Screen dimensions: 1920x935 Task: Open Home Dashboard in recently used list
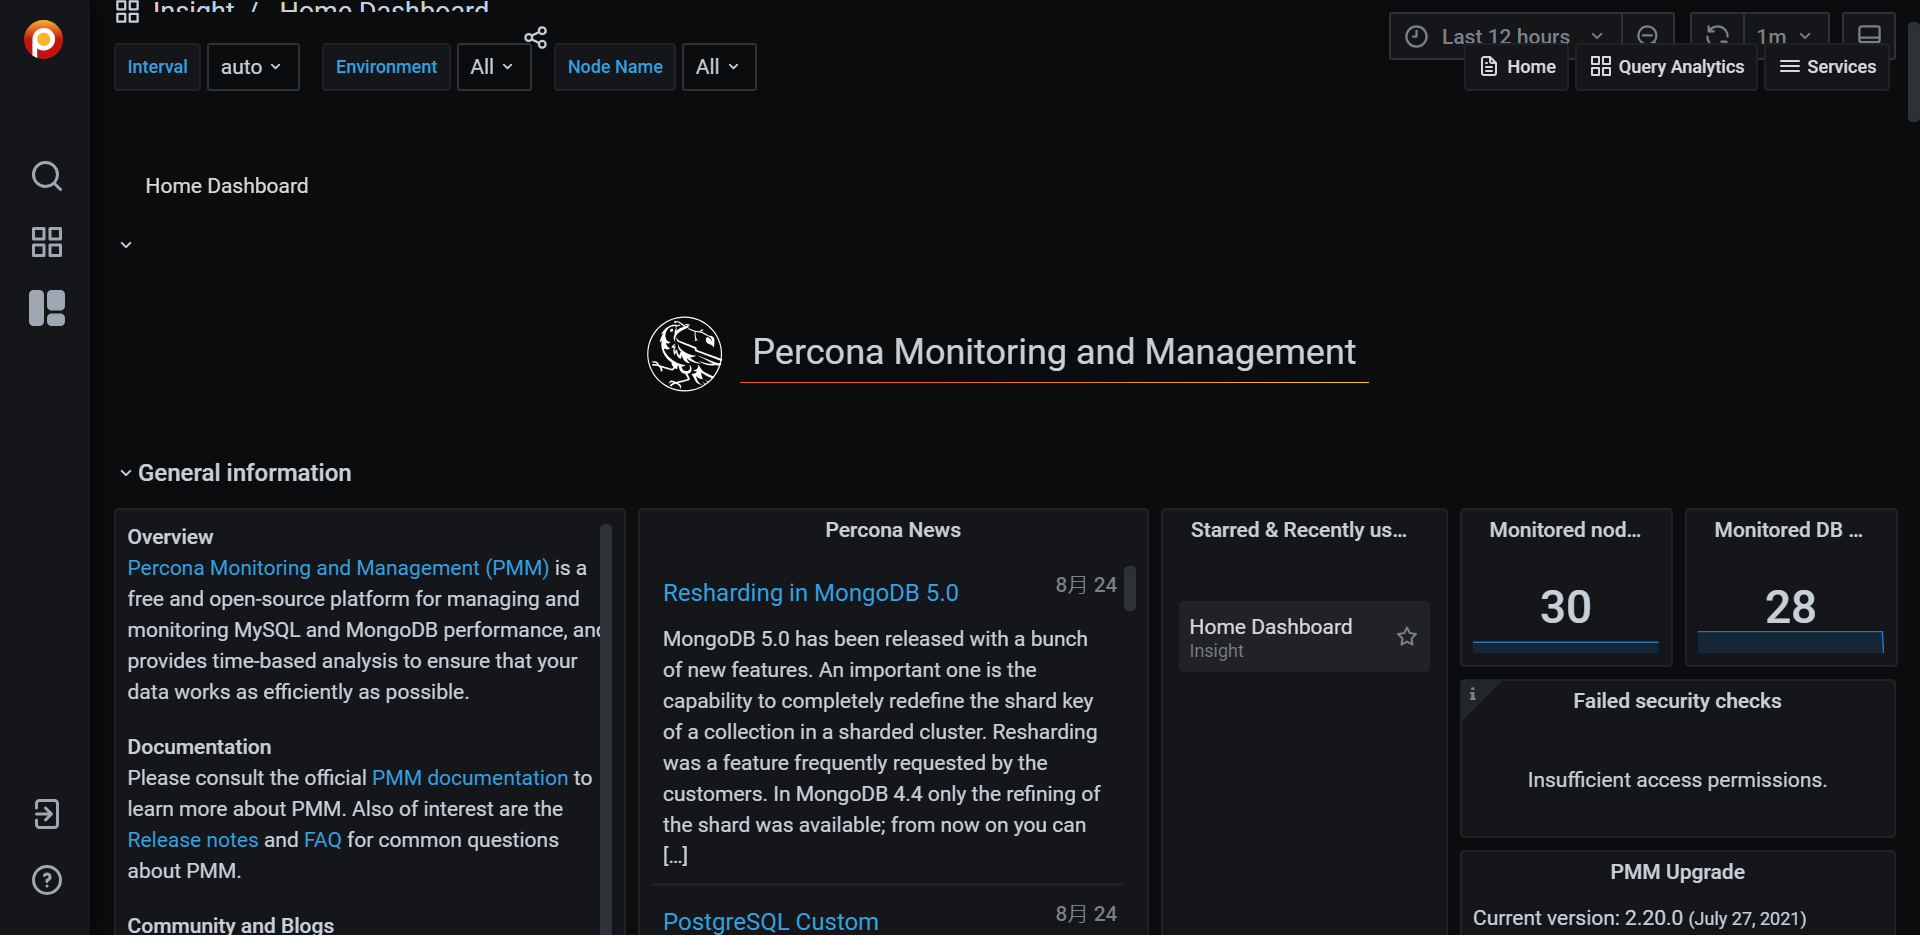point(1304,637)
